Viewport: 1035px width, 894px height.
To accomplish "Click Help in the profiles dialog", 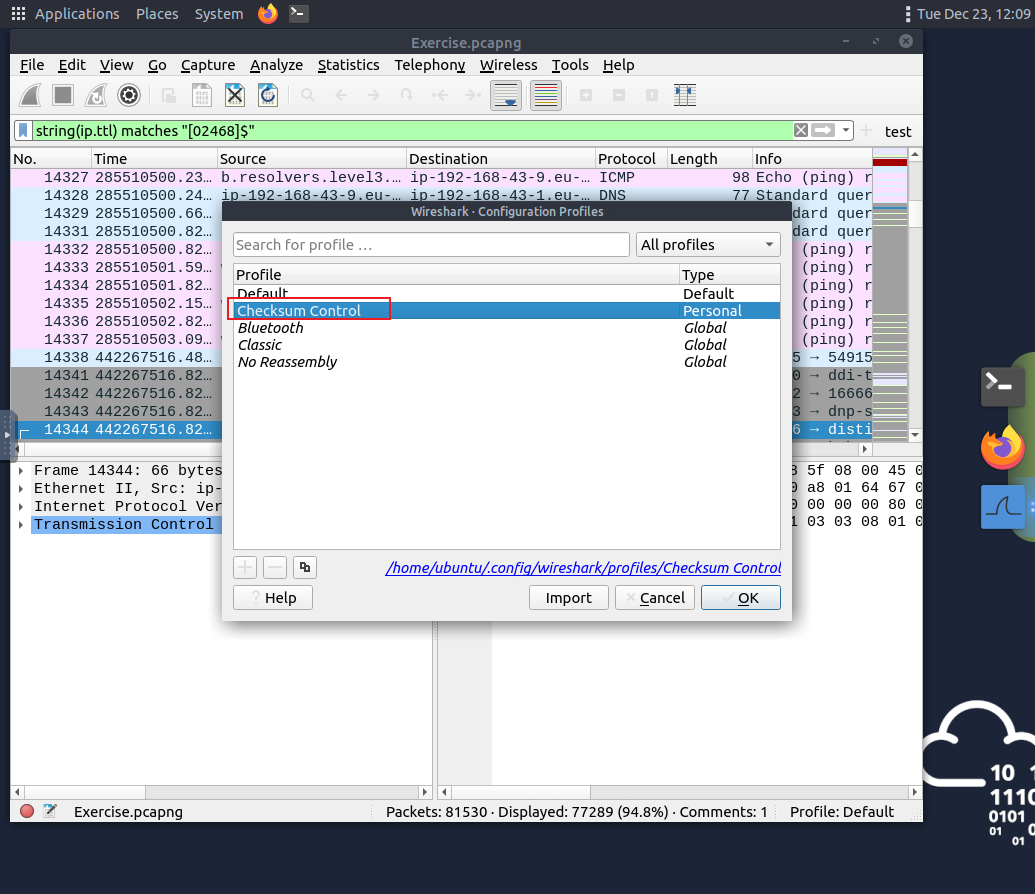I will click(273, 598).
